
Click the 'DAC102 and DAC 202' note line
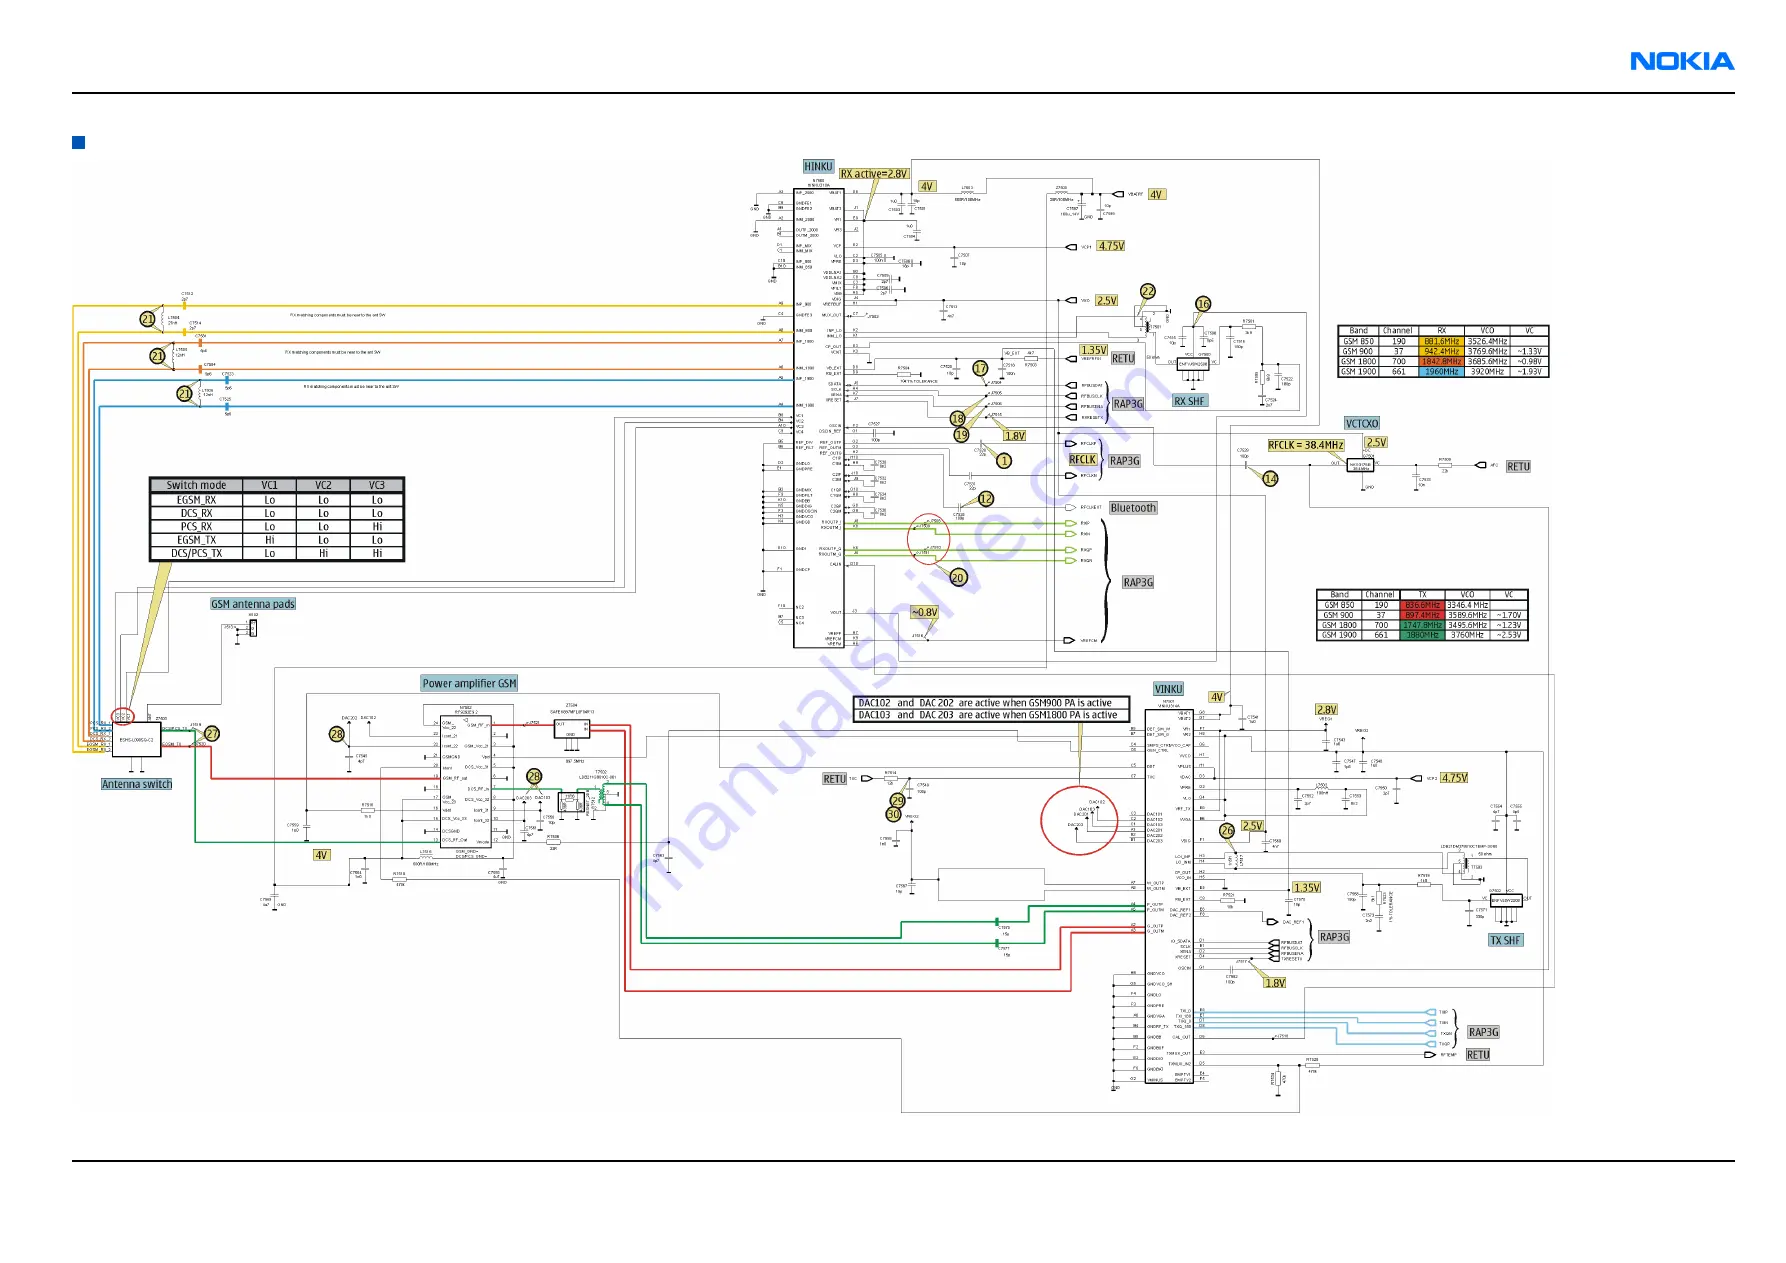[985, 703]
